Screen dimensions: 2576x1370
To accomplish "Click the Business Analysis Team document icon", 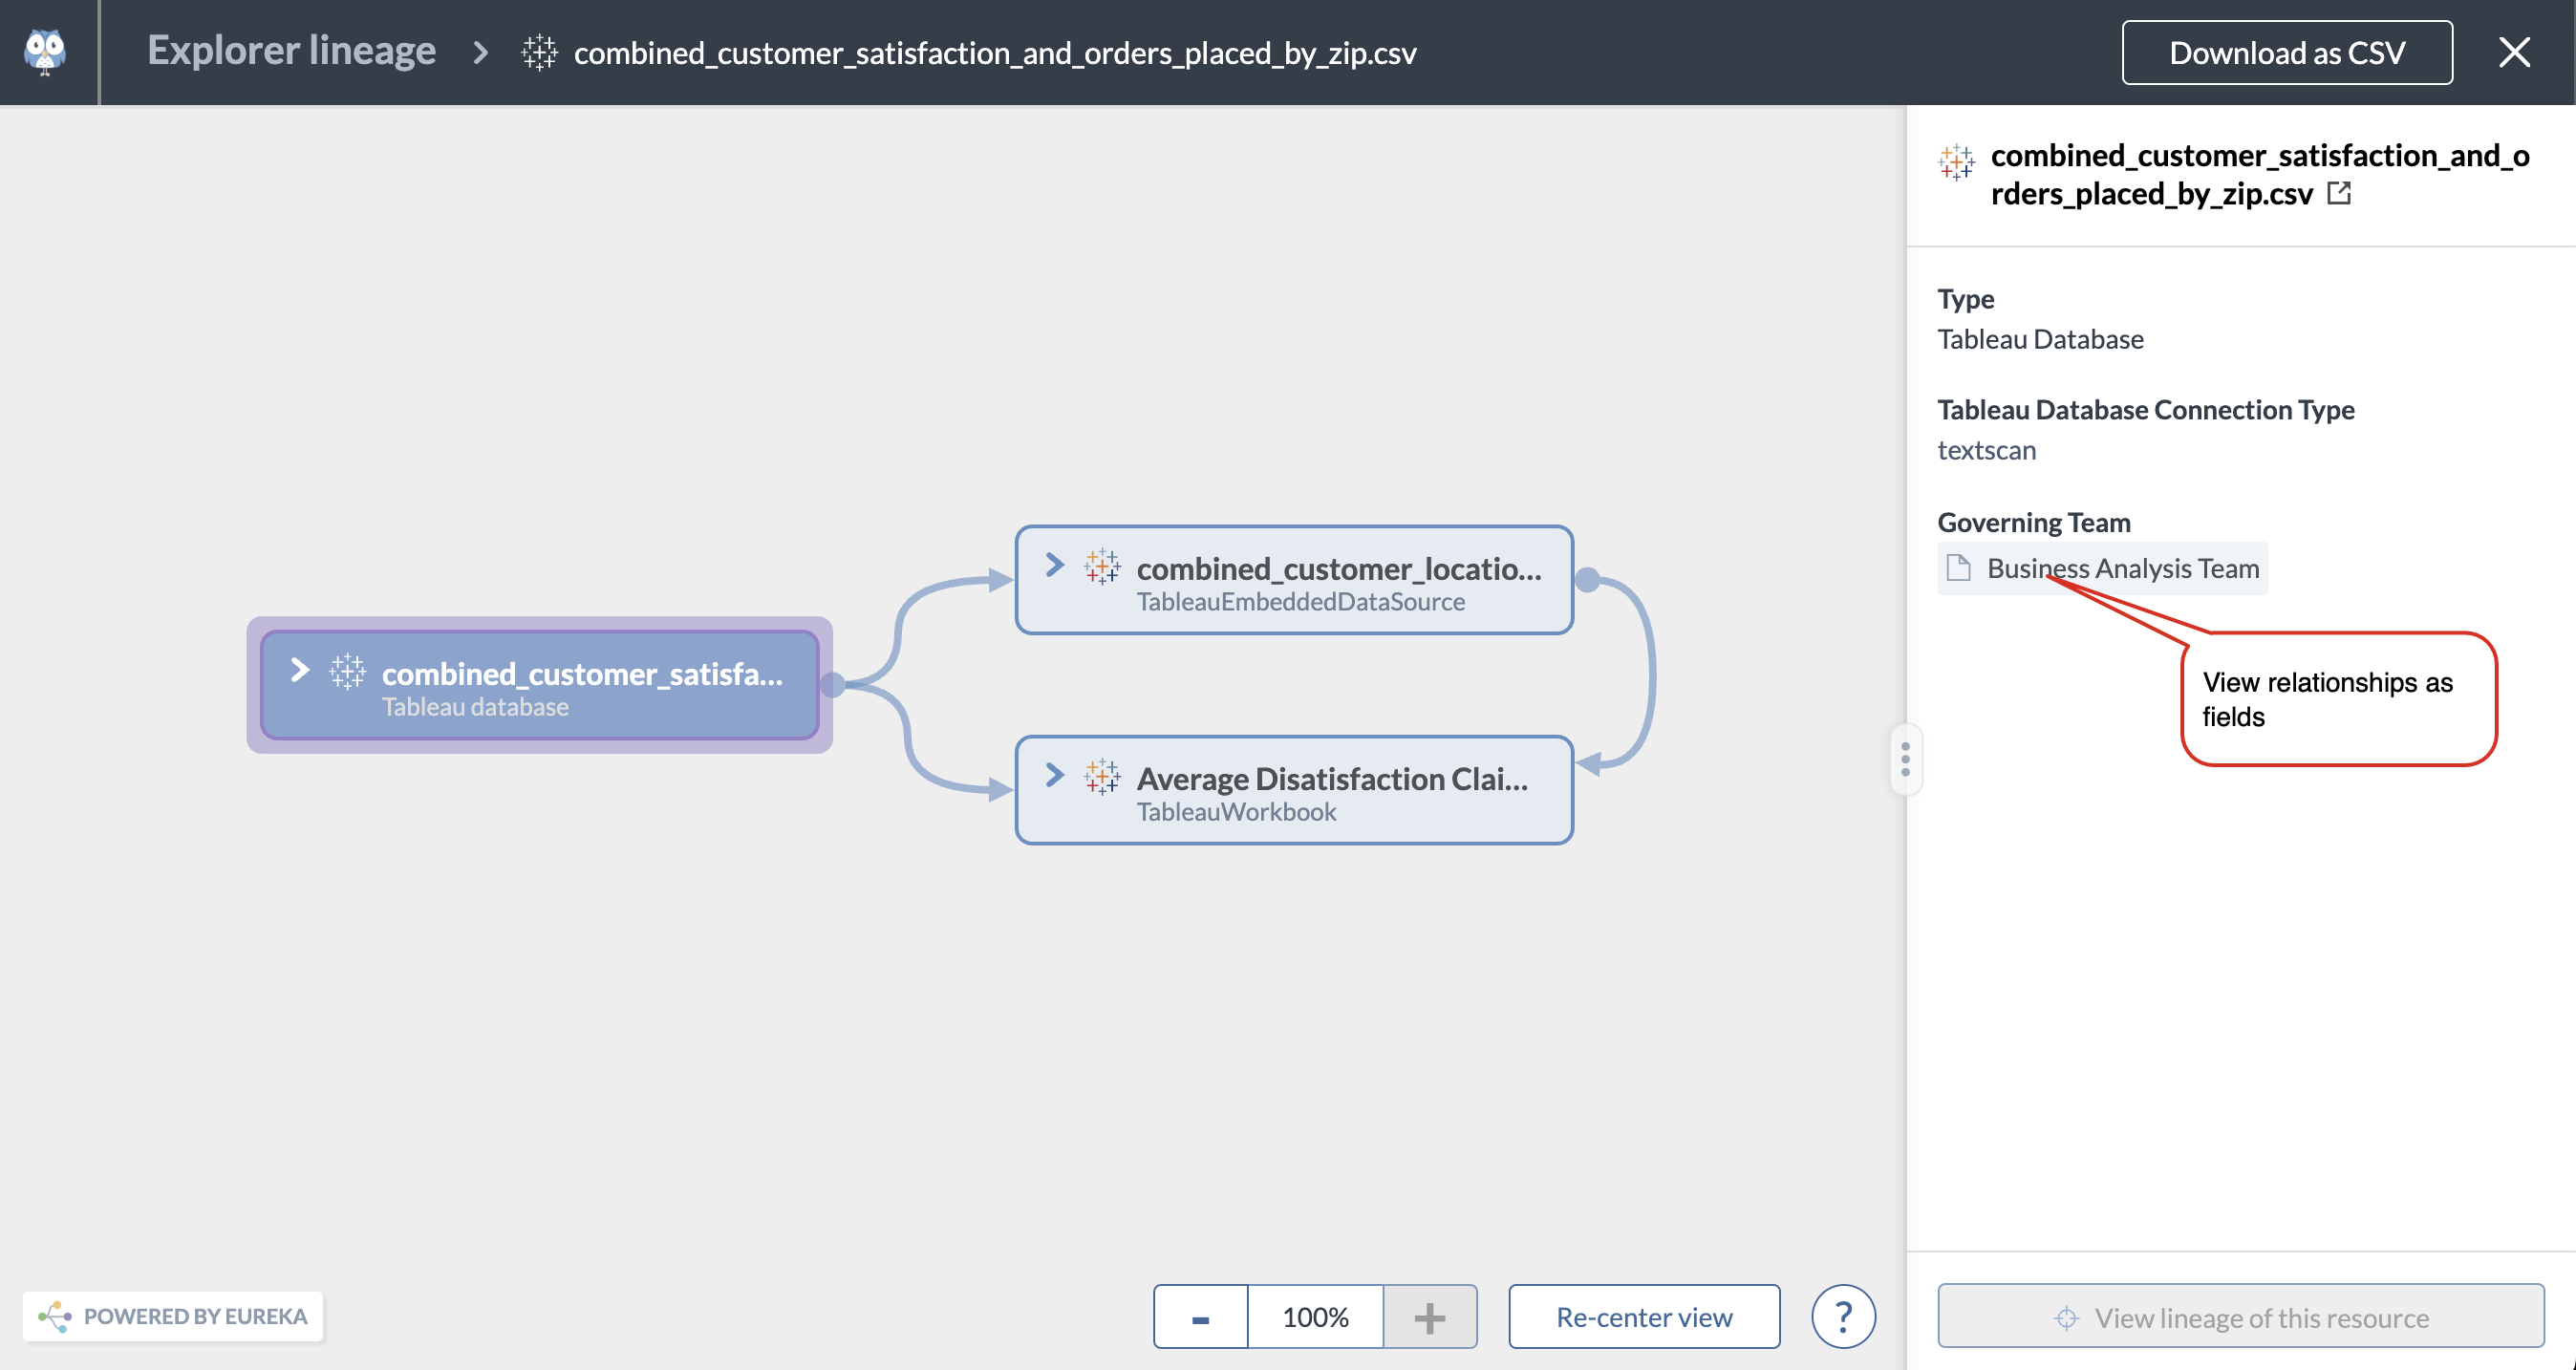I will pyautogui.click(x=1958, y=568).
